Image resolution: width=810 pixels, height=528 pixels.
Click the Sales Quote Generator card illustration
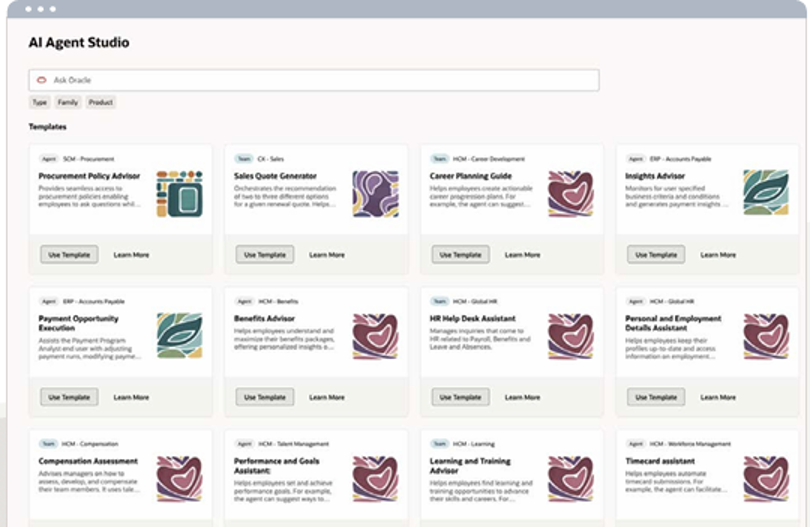tap(376, 194)
